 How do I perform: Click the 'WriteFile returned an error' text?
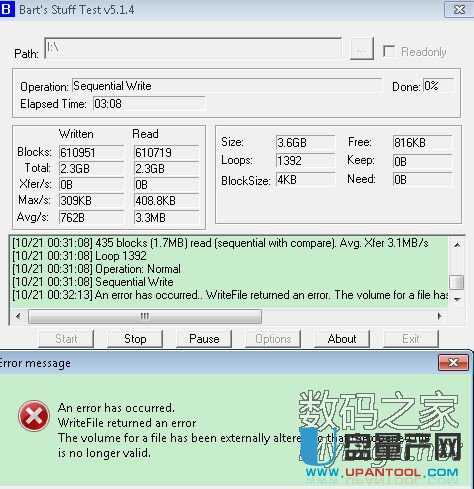127,423
